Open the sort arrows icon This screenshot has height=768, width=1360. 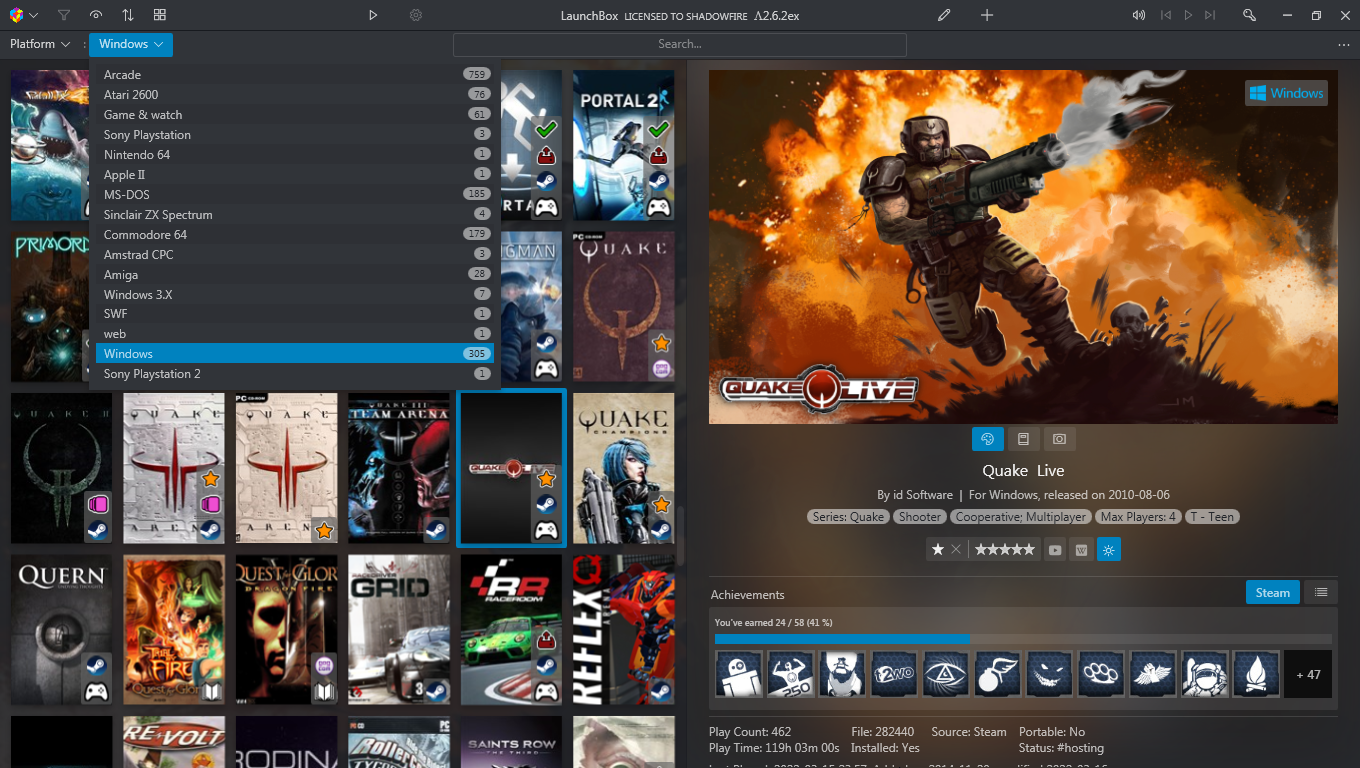[x=128, y=15]
